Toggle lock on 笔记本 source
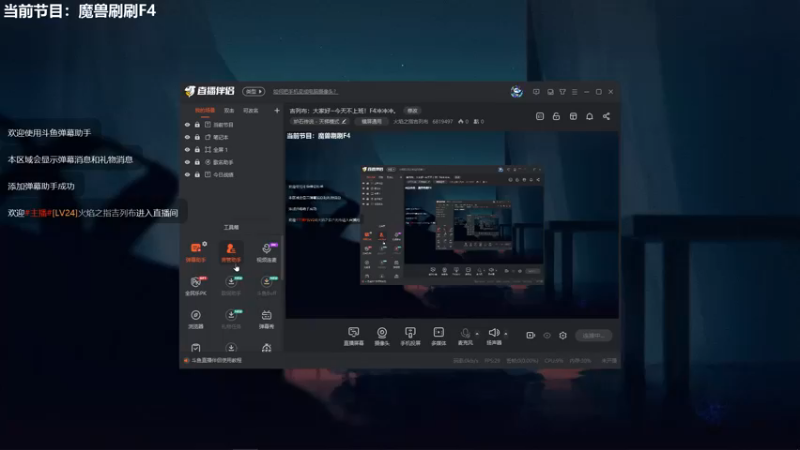The width and height of the screenshot is (800, 450). click(x=197, y=137)
